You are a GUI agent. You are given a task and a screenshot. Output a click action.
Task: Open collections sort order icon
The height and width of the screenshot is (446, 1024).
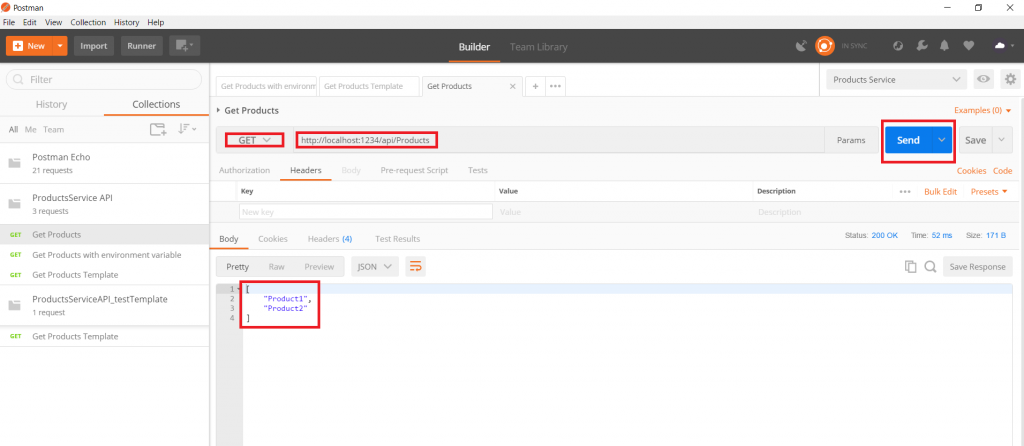point(187,129)
